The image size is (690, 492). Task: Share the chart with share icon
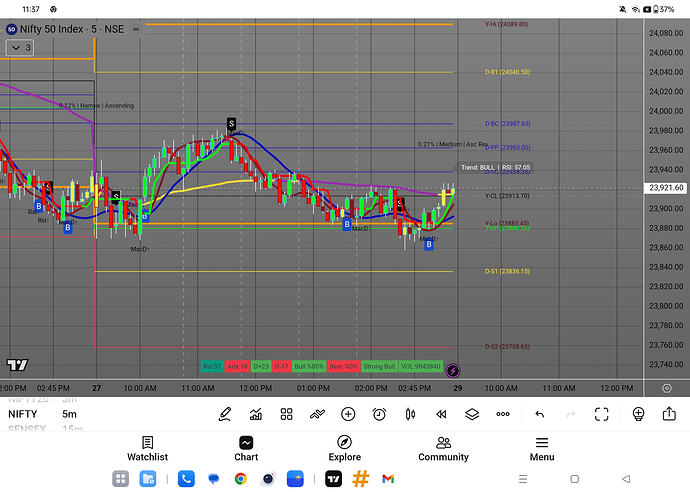tap(669, 414)
